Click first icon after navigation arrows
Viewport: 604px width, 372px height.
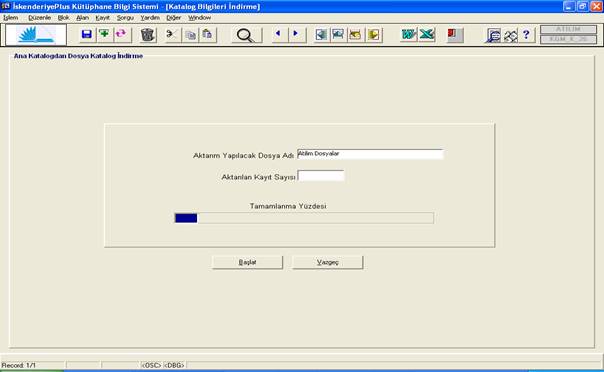(x=321, y=35)
